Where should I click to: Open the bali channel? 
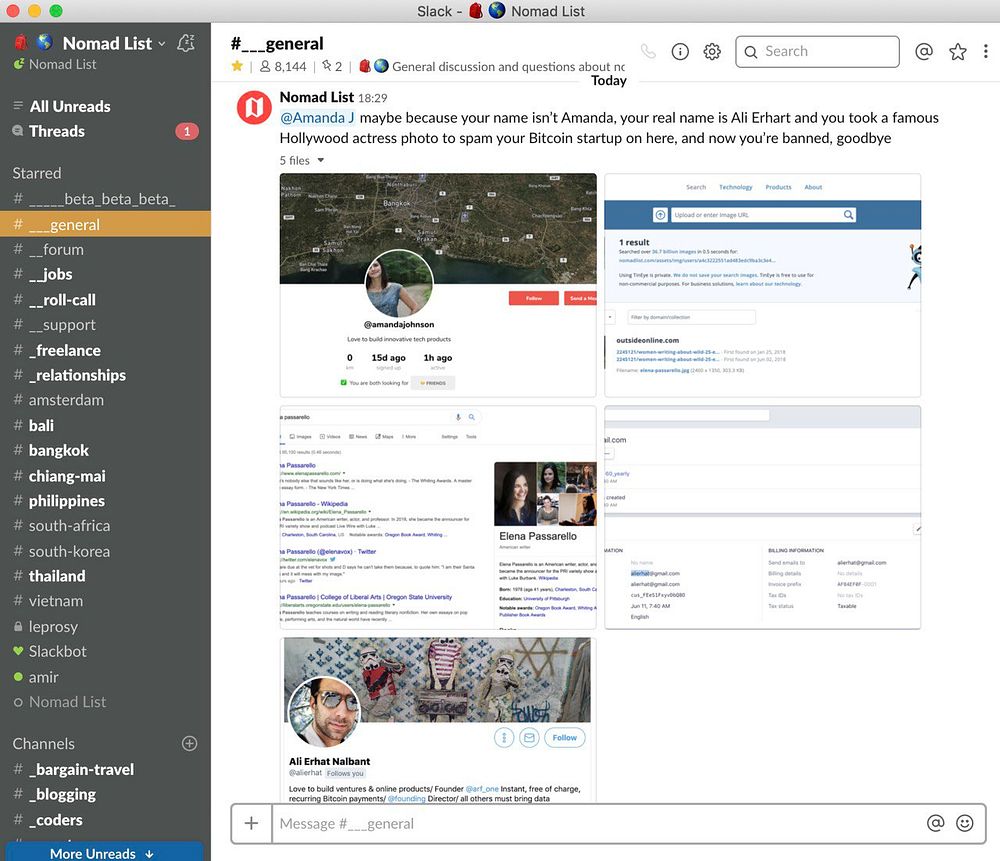105,425
